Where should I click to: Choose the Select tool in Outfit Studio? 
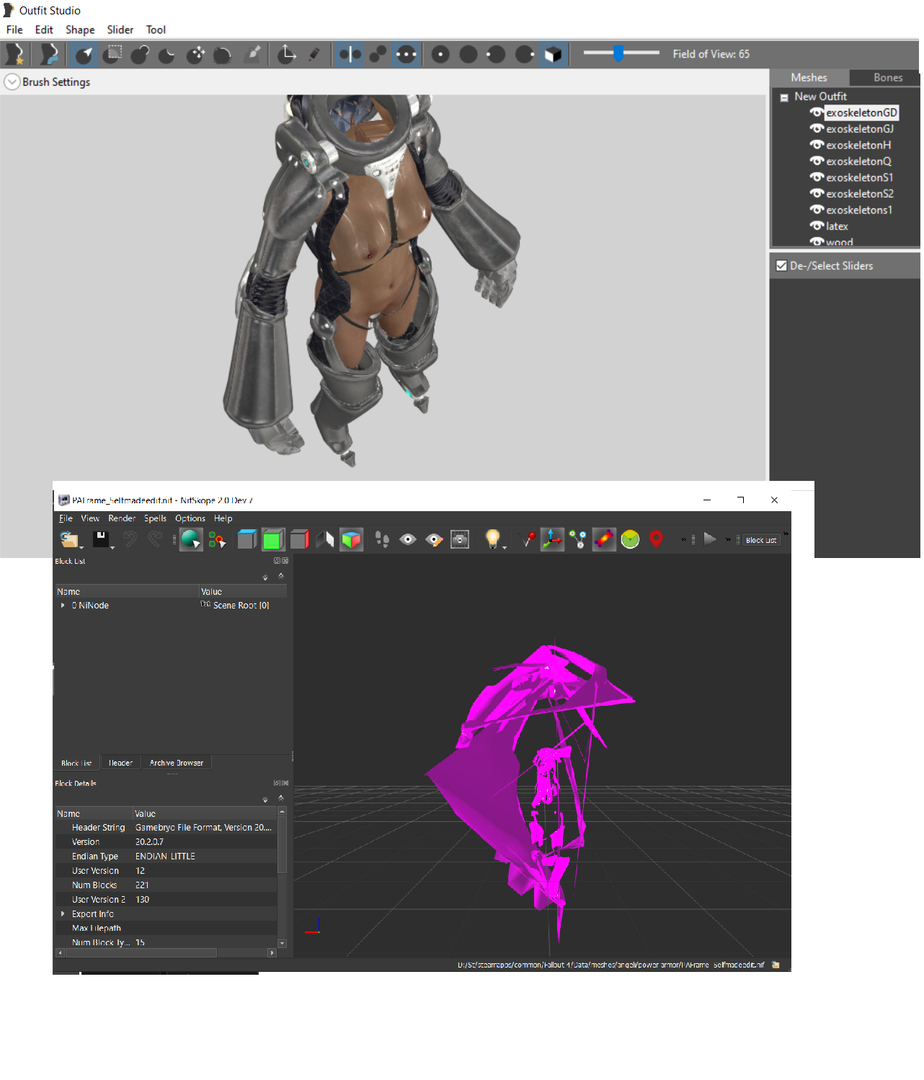(83, 54)
